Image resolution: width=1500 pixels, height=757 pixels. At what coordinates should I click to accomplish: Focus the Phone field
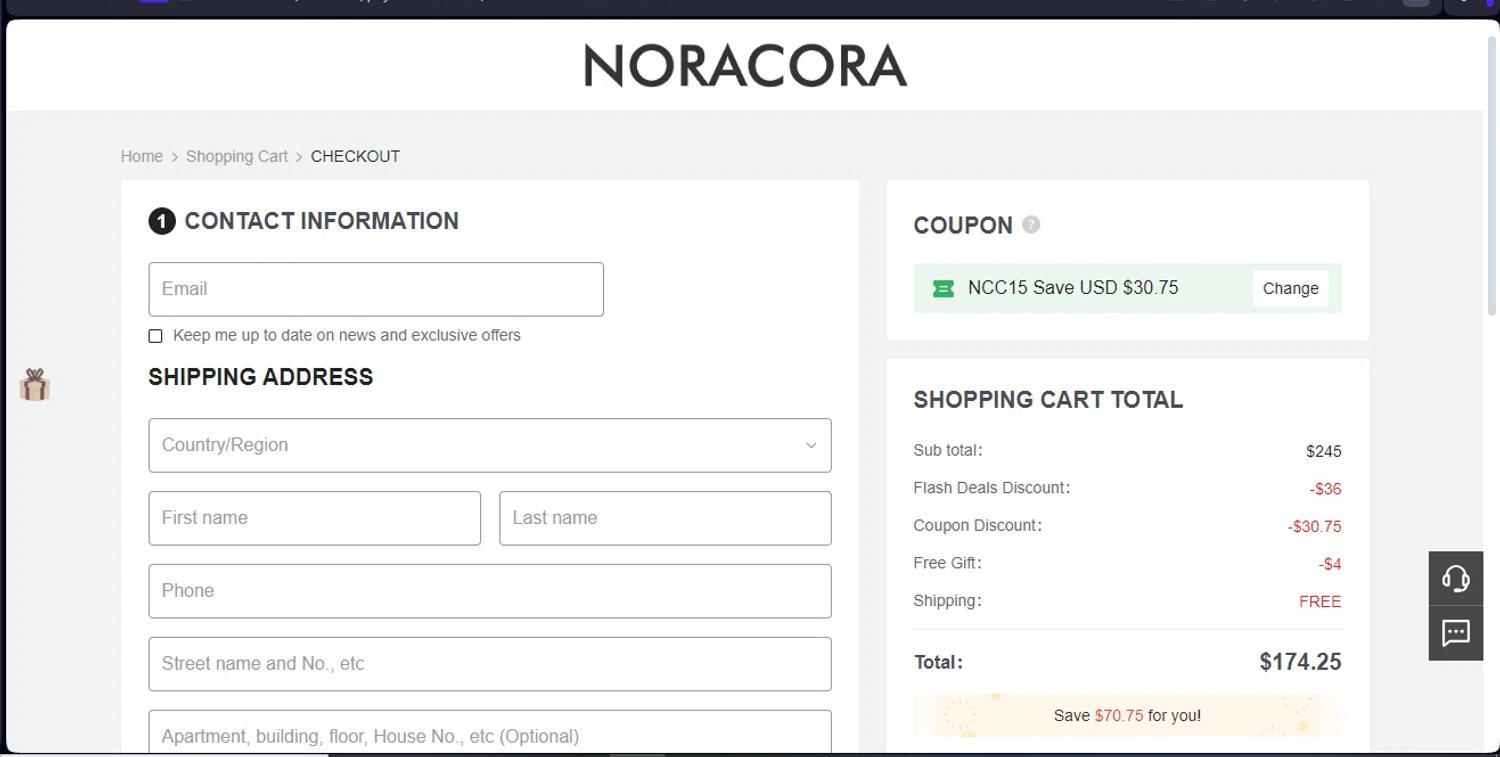tap(490, 591)
